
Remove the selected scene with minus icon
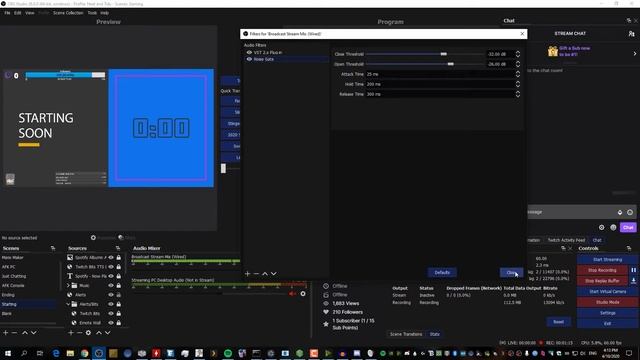click(14, 333)
